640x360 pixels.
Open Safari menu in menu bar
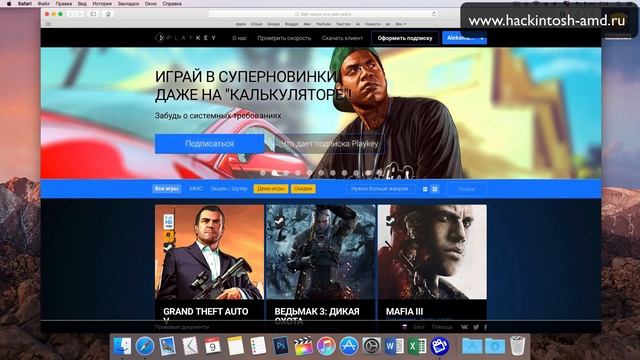[24, 4]
